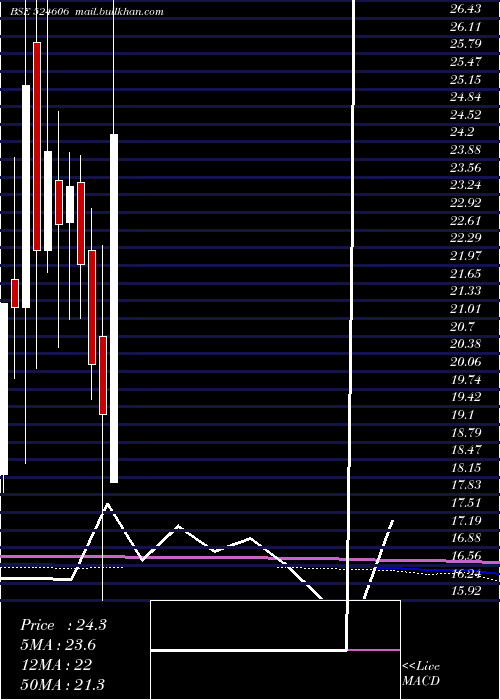Select the 16.56 price level label

coord(465,556)
